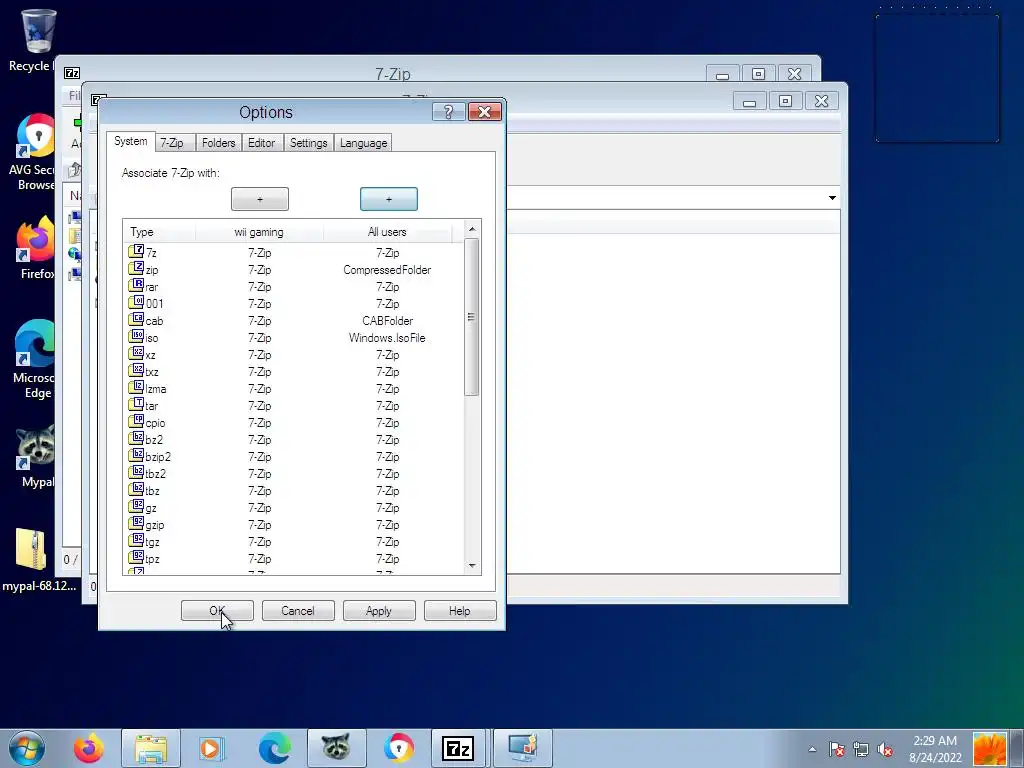Click CompressedFolder in zip row

click(387, 270)
